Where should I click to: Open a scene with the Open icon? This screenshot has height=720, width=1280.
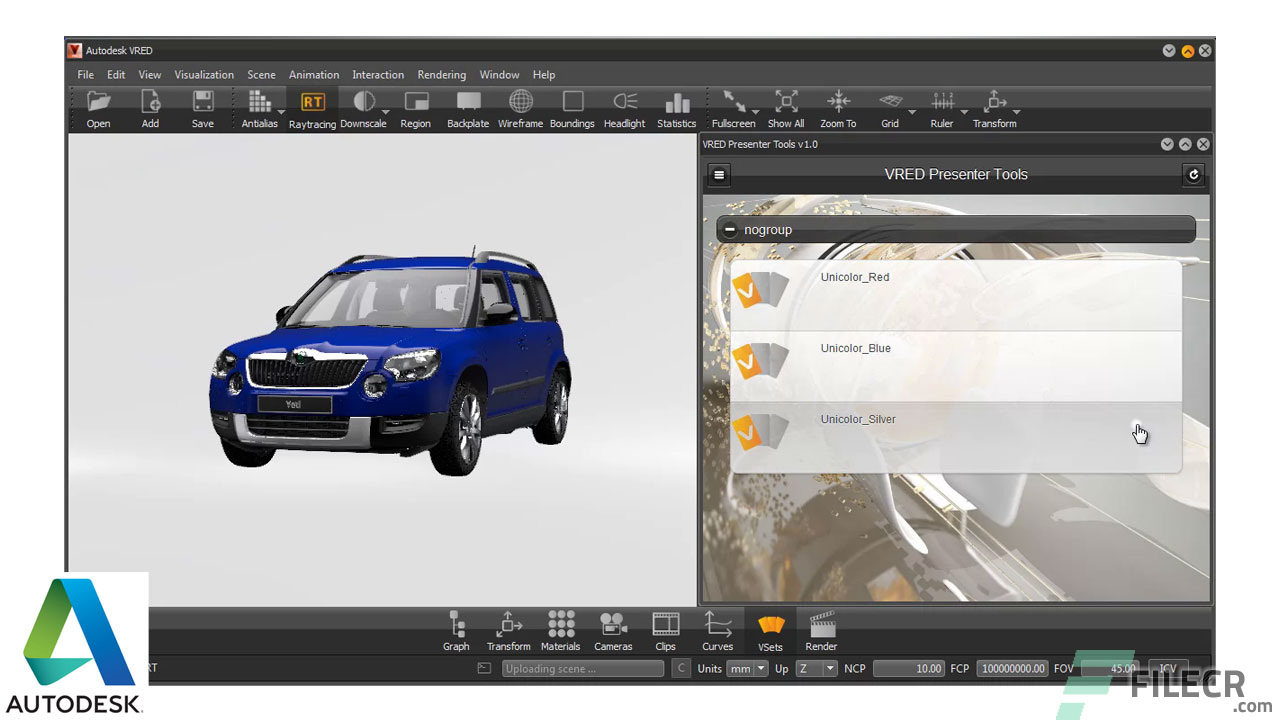[98, 101]
